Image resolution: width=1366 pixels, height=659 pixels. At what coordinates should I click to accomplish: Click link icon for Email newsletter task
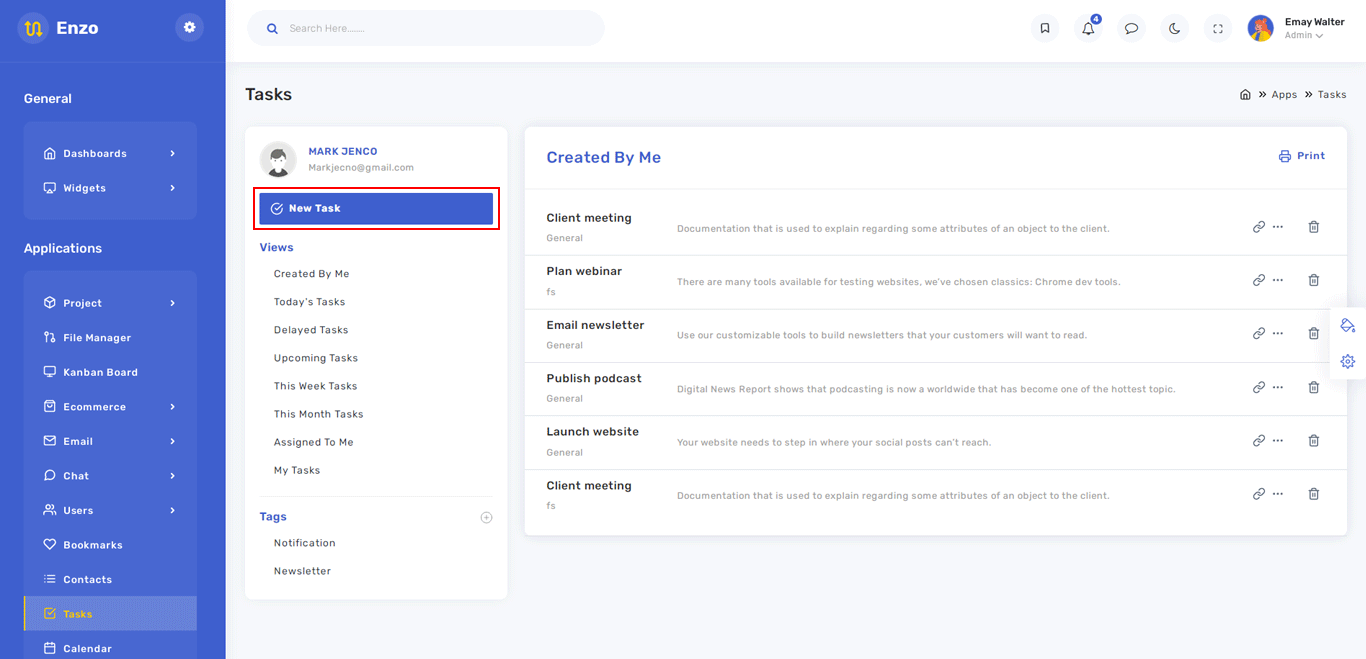(x=1258, y=334)
